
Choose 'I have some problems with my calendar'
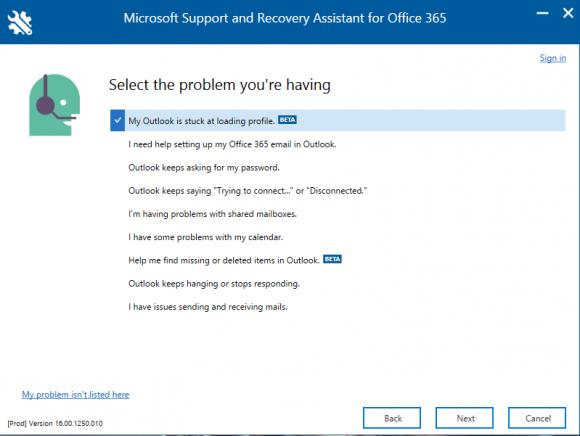tap(205, 237)
